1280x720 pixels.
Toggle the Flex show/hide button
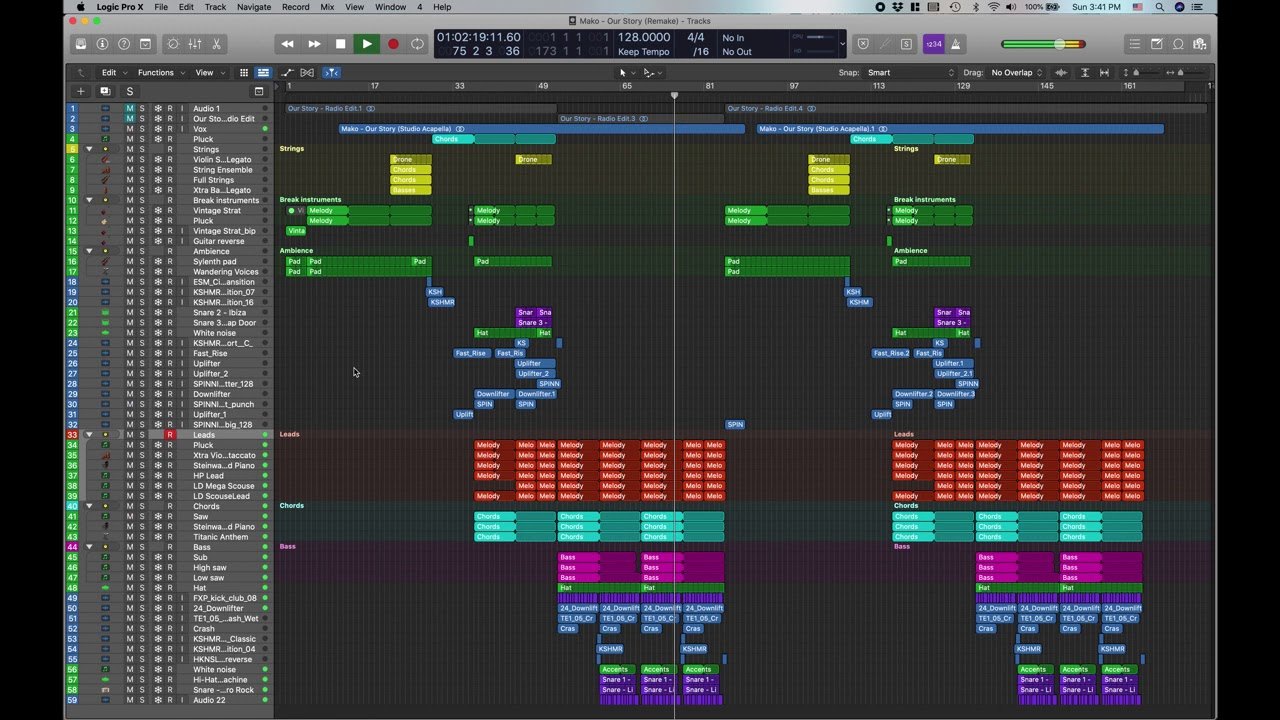click(x=307, y=73)
